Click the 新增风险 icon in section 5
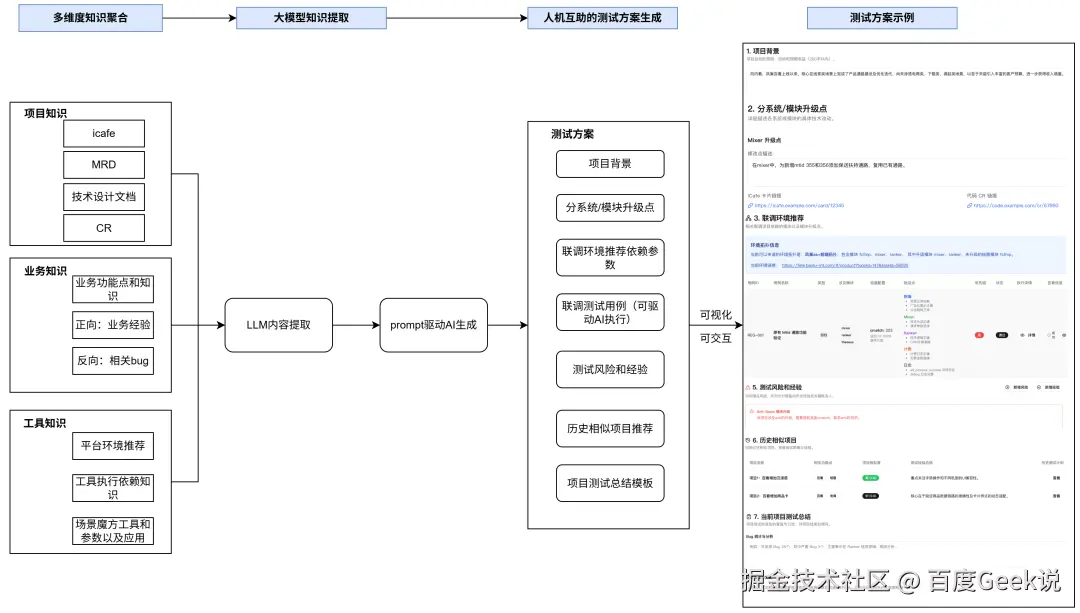 1007,387
